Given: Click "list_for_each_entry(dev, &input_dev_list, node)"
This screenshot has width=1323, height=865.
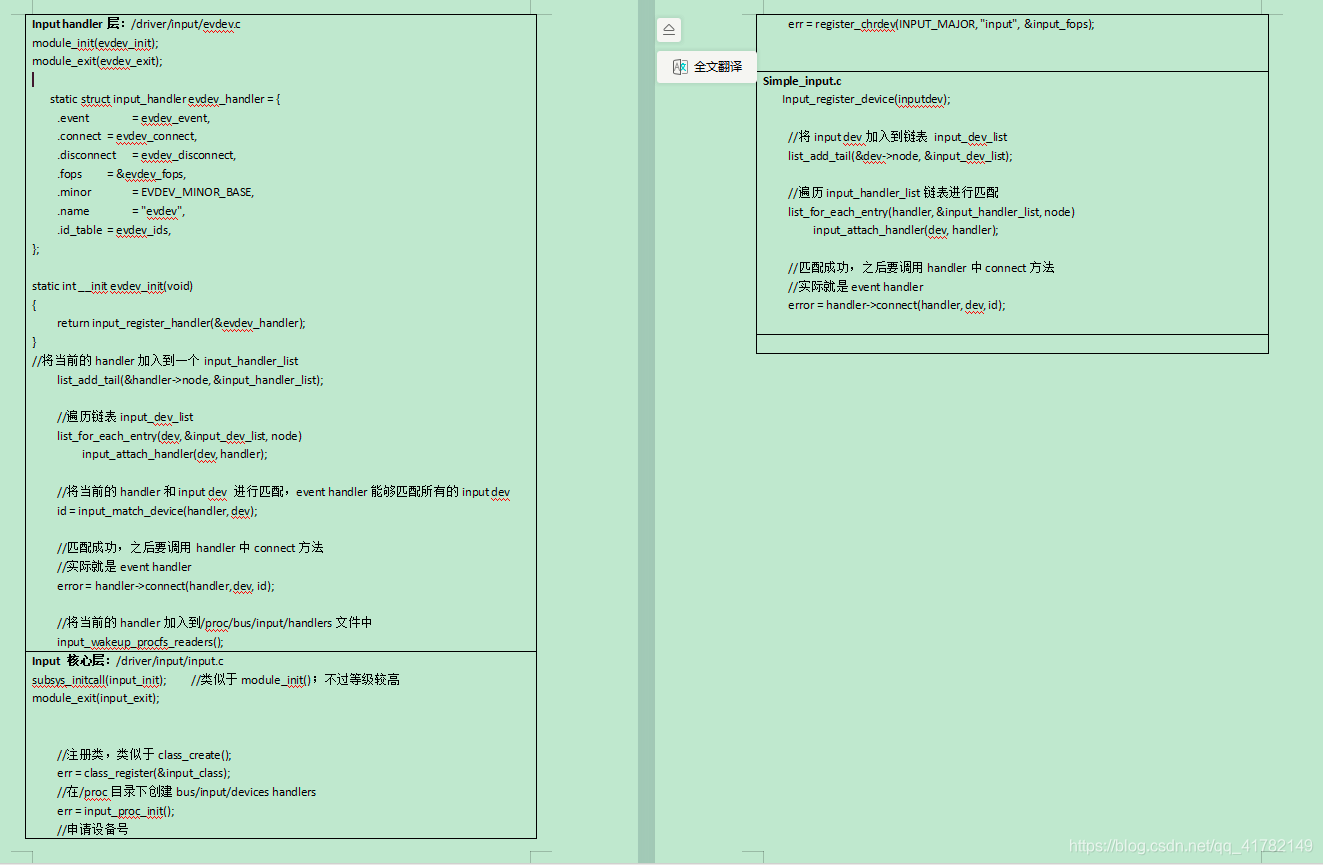Looking at the screenshot, I should click(x=179, y=436).
